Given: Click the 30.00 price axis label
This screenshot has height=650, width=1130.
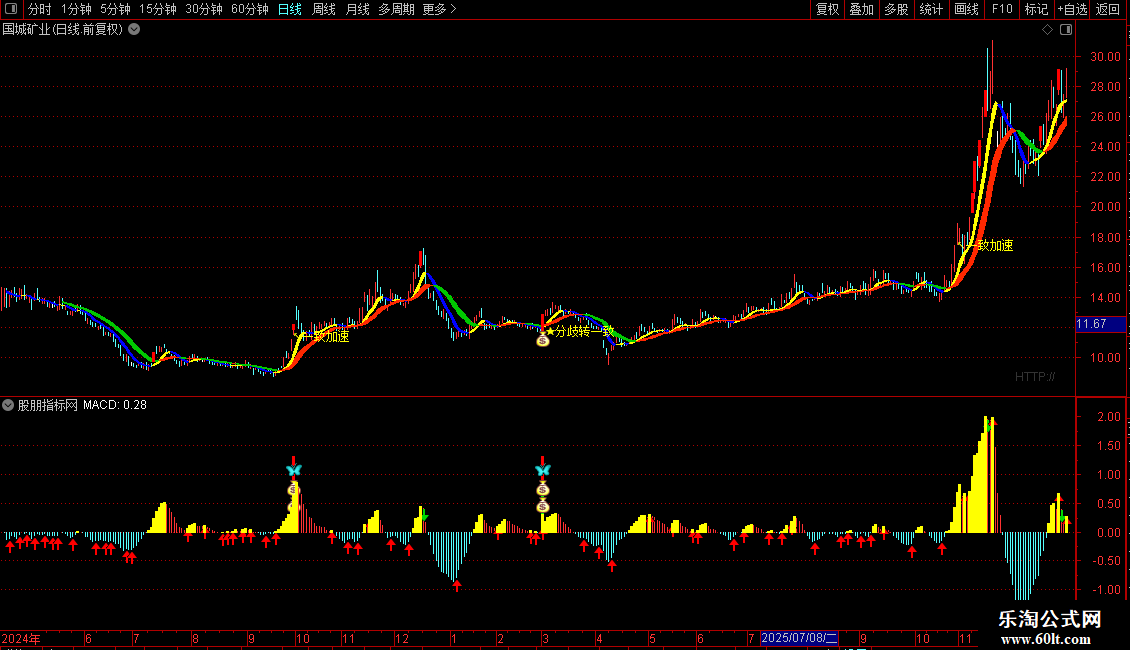Looking at the screenshot, I should click(x=1105, y=56).
